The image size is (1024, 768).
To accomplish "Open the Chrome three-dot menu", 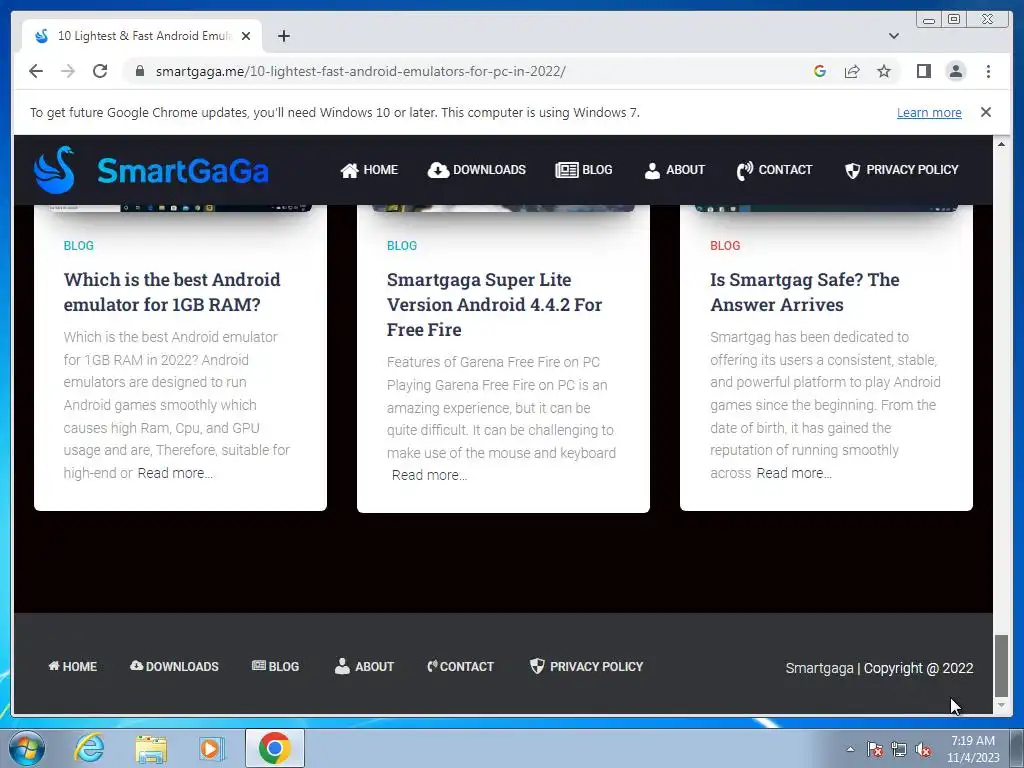I will tap(988, 71).
